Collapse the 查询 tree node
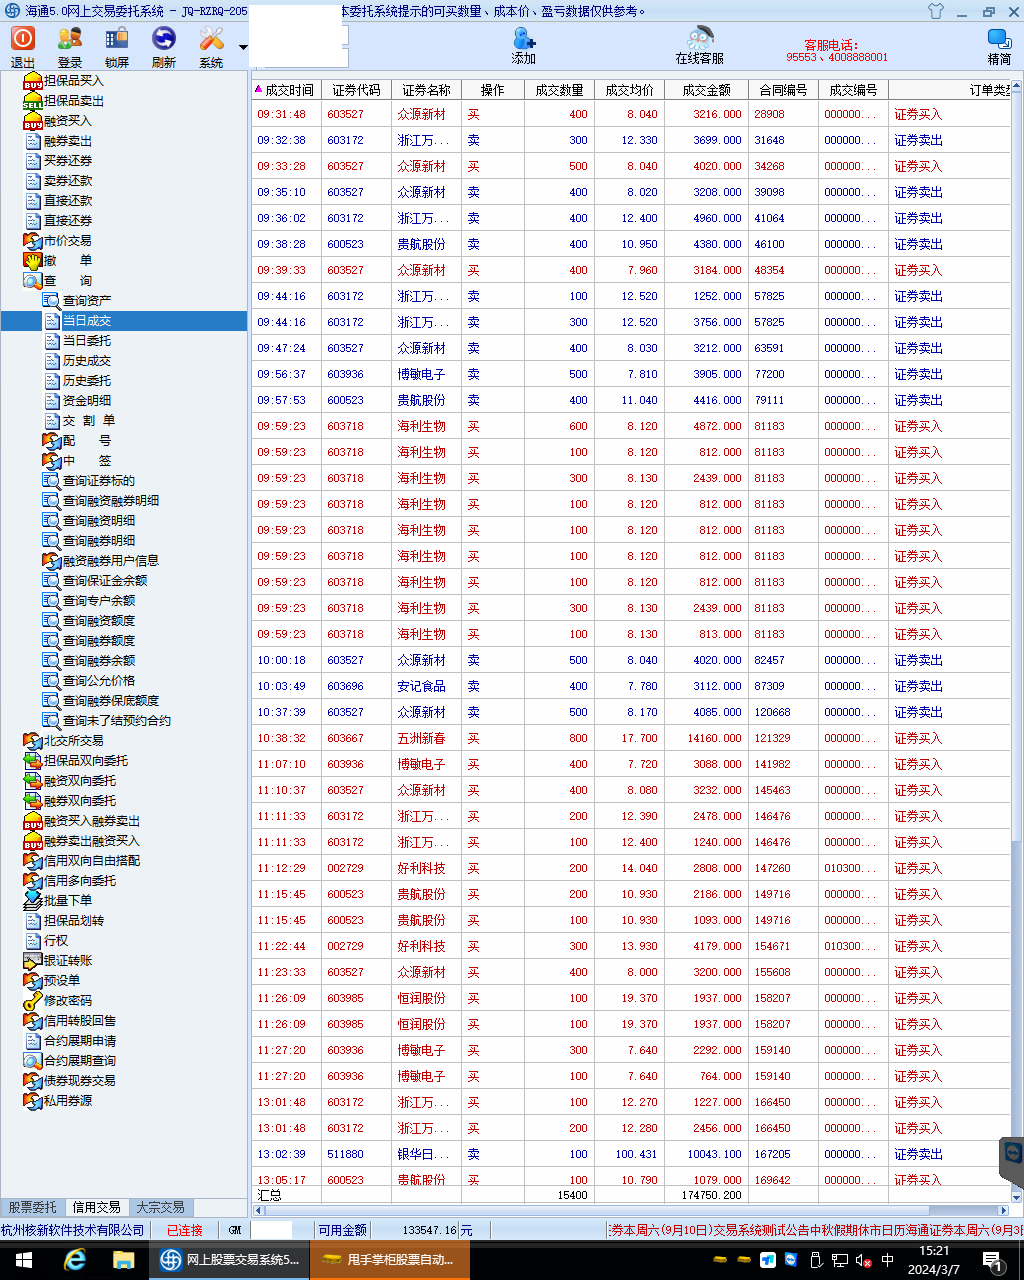 [x=67, y=280]
